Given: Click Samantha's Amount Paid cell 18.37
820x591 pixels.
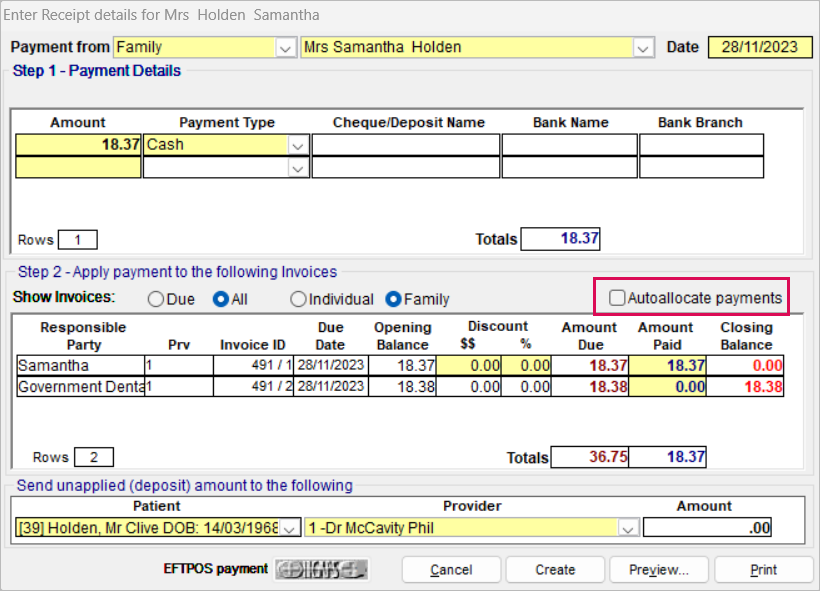Looking at the screenshot, I should [667, 365].
